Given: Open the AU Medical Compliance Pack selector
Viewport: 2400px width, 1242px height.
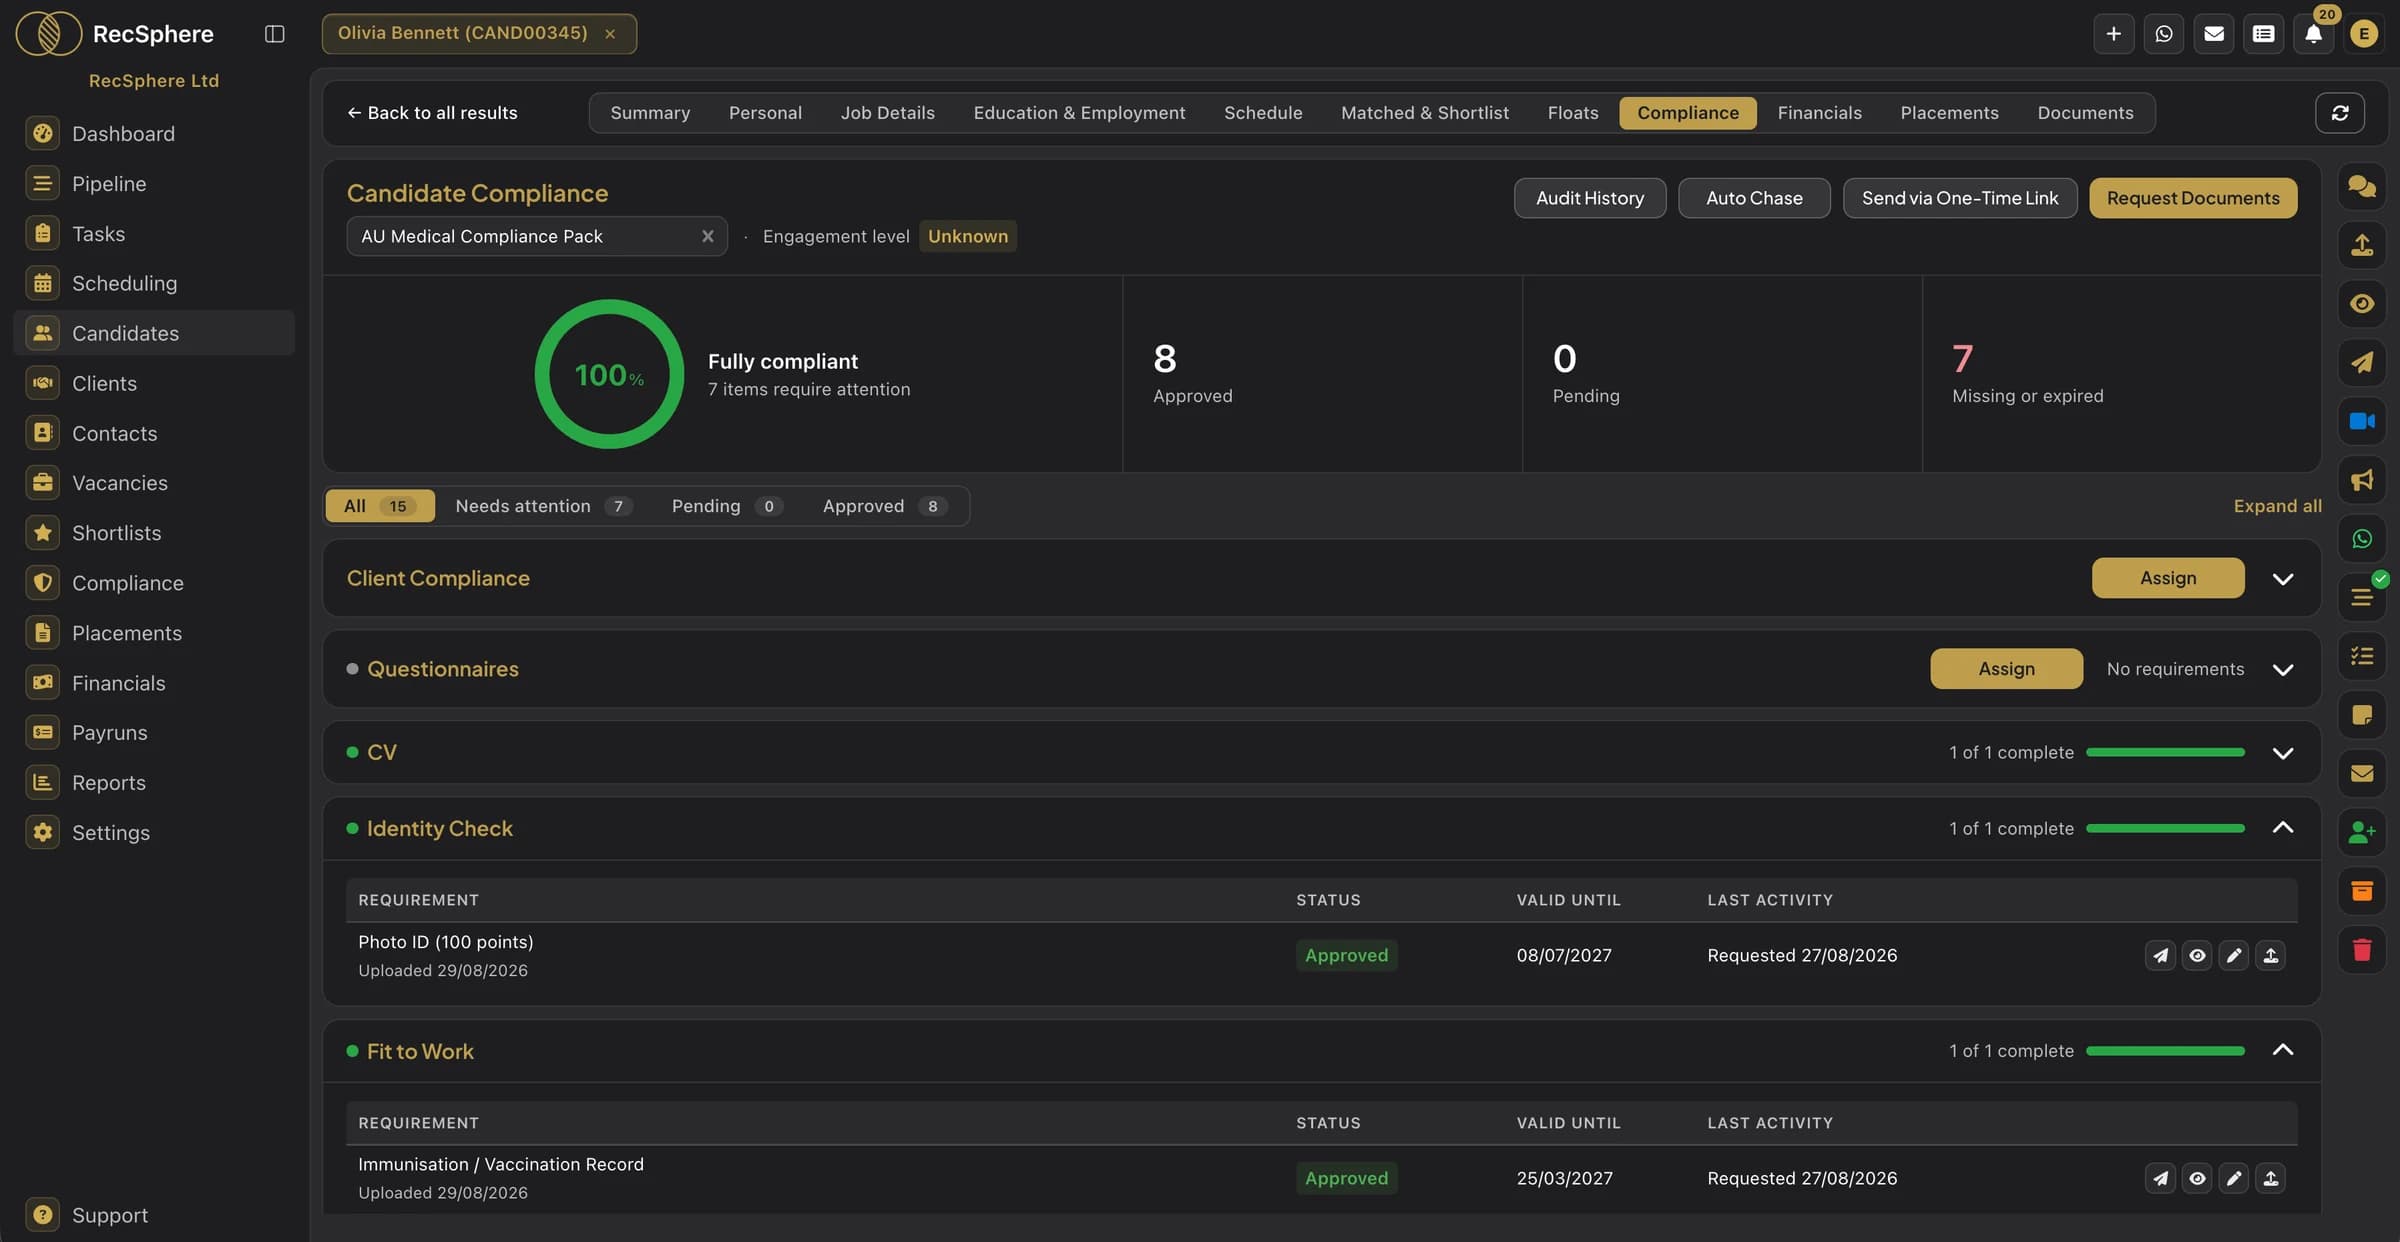Looking at the screenshot, I should coord(537,237).
